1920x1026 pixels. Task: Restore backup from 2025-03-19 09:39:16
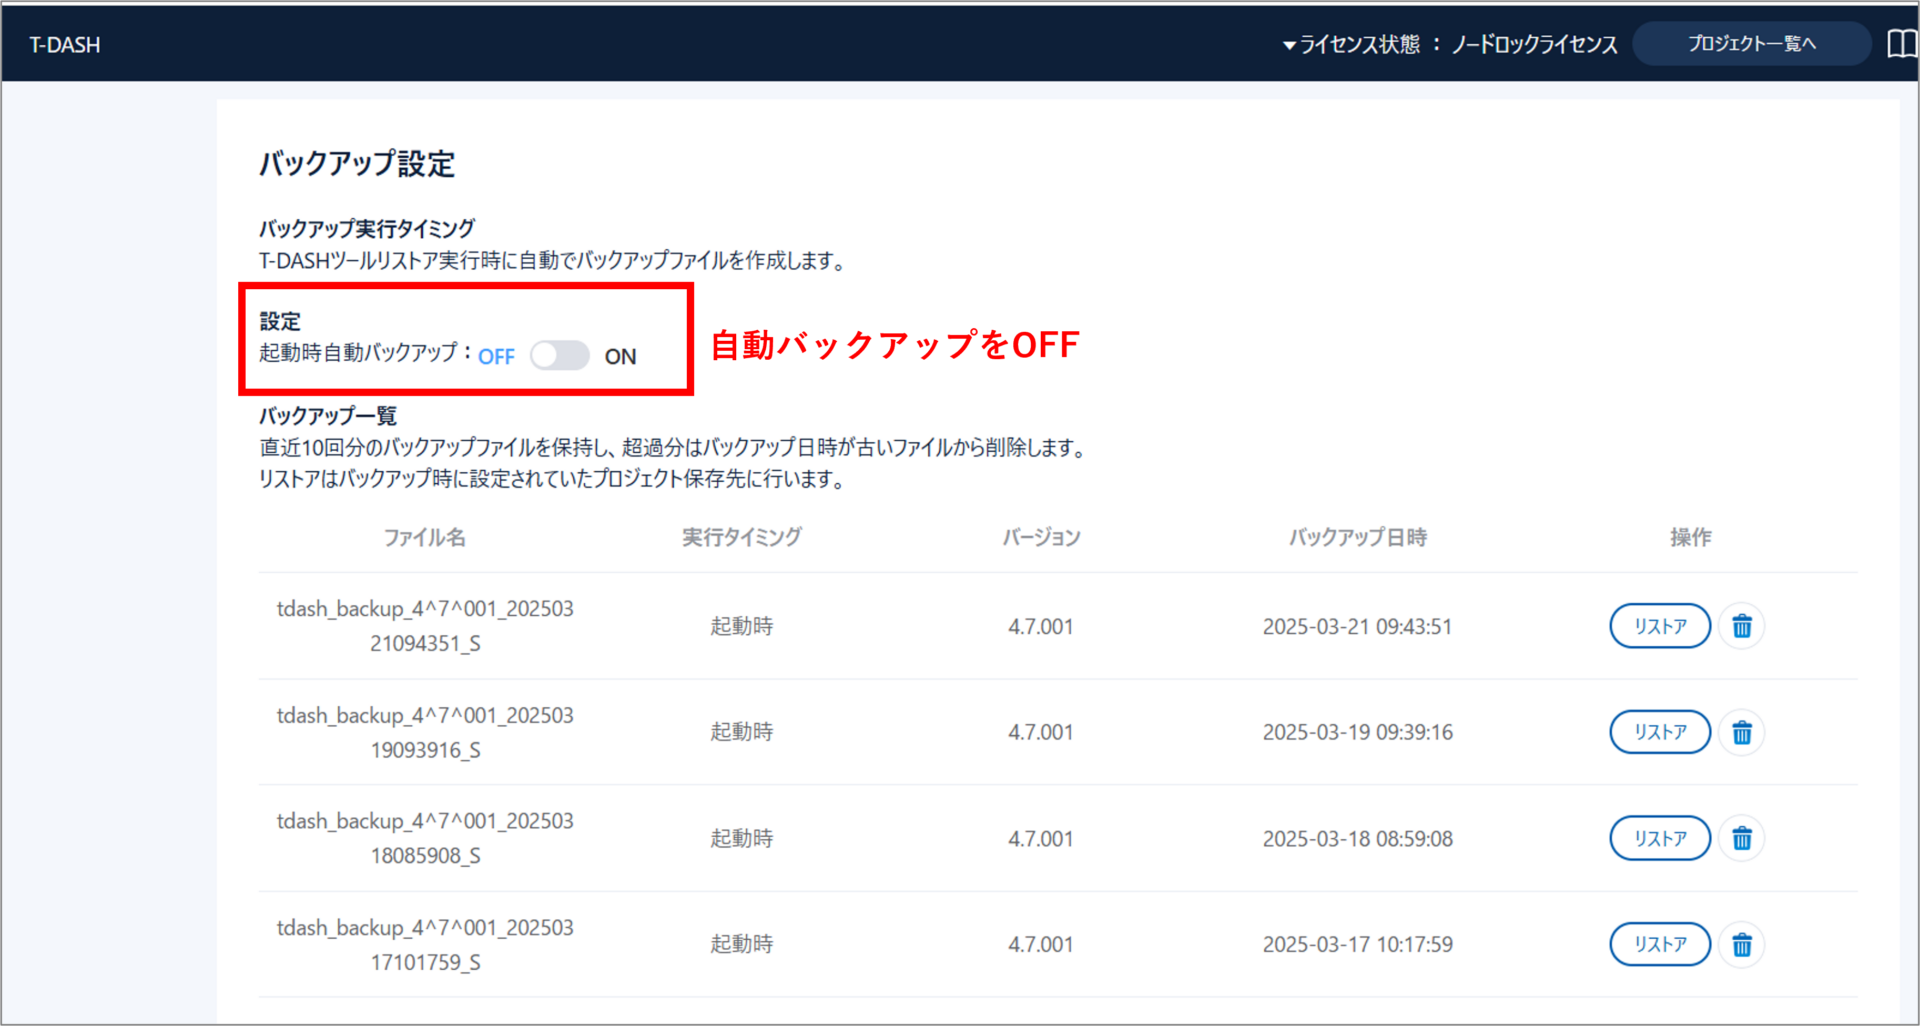click(1659, 733)
